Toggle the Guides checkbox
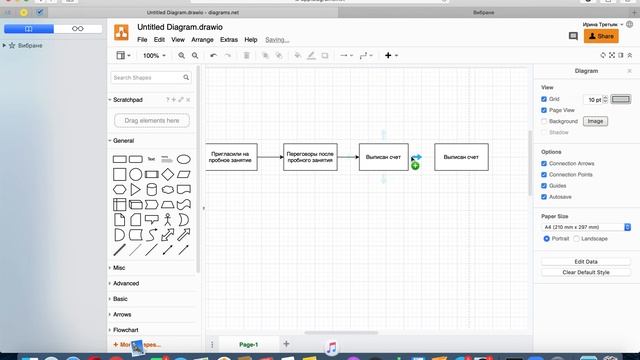This screenshot has width=640, height=360. 544,186
